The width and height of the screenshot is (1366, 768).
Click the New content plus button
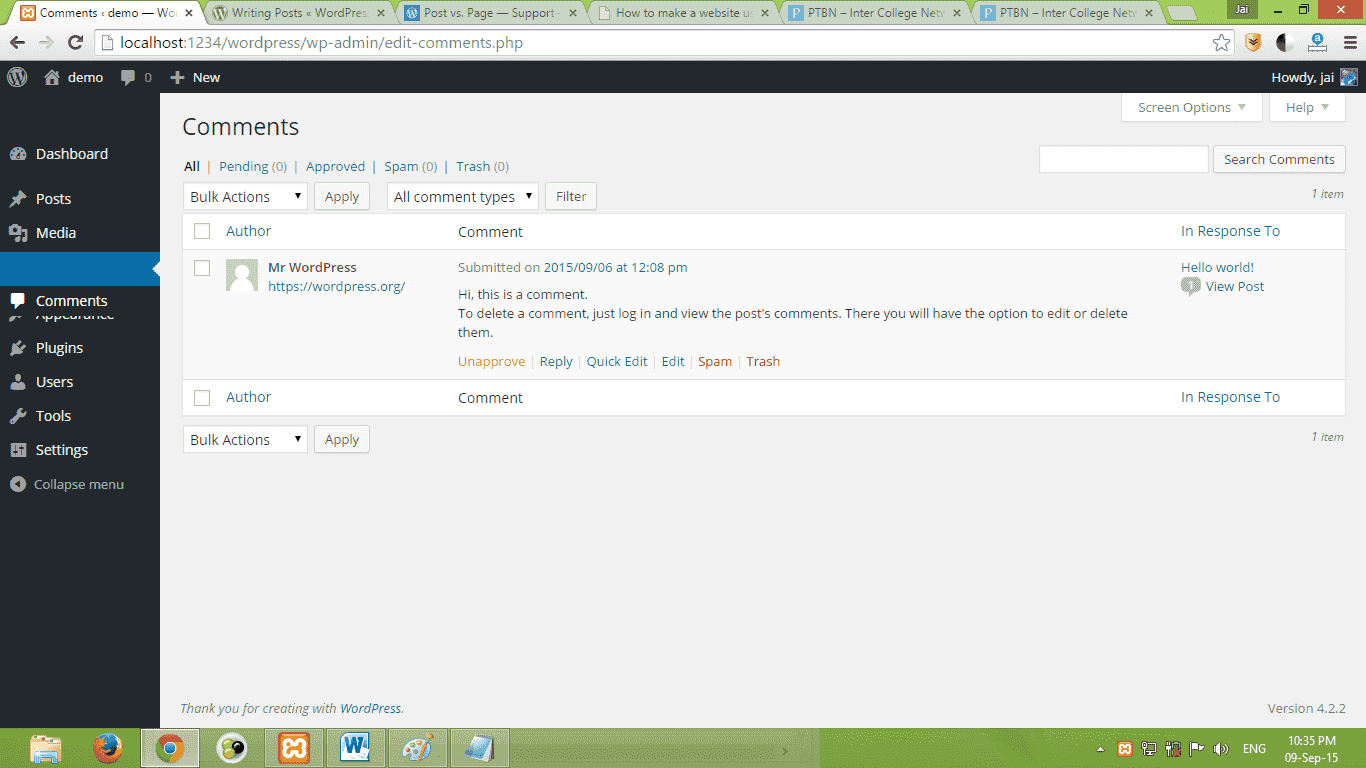(x=177, y=77)
